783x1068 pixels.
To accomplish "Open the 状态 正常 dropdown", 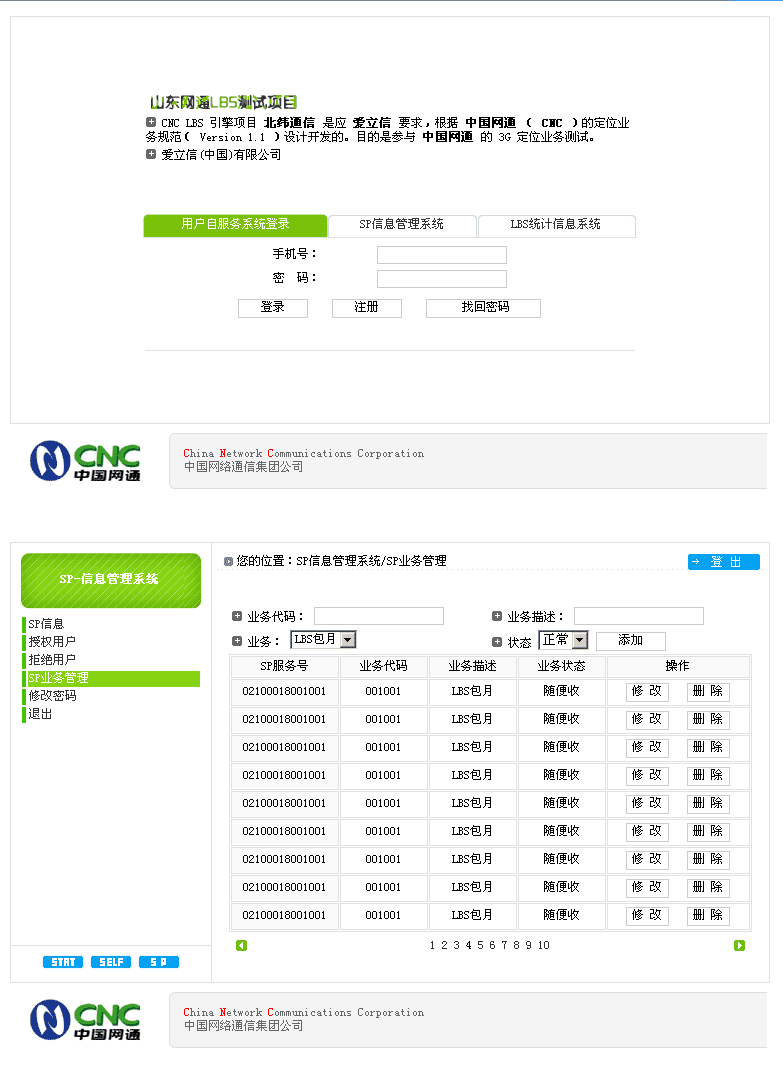I will [564, 640].
